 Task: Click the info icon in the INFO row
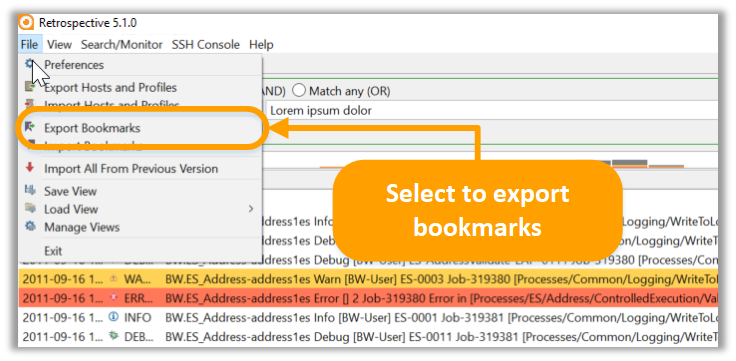tap(113, 317)
